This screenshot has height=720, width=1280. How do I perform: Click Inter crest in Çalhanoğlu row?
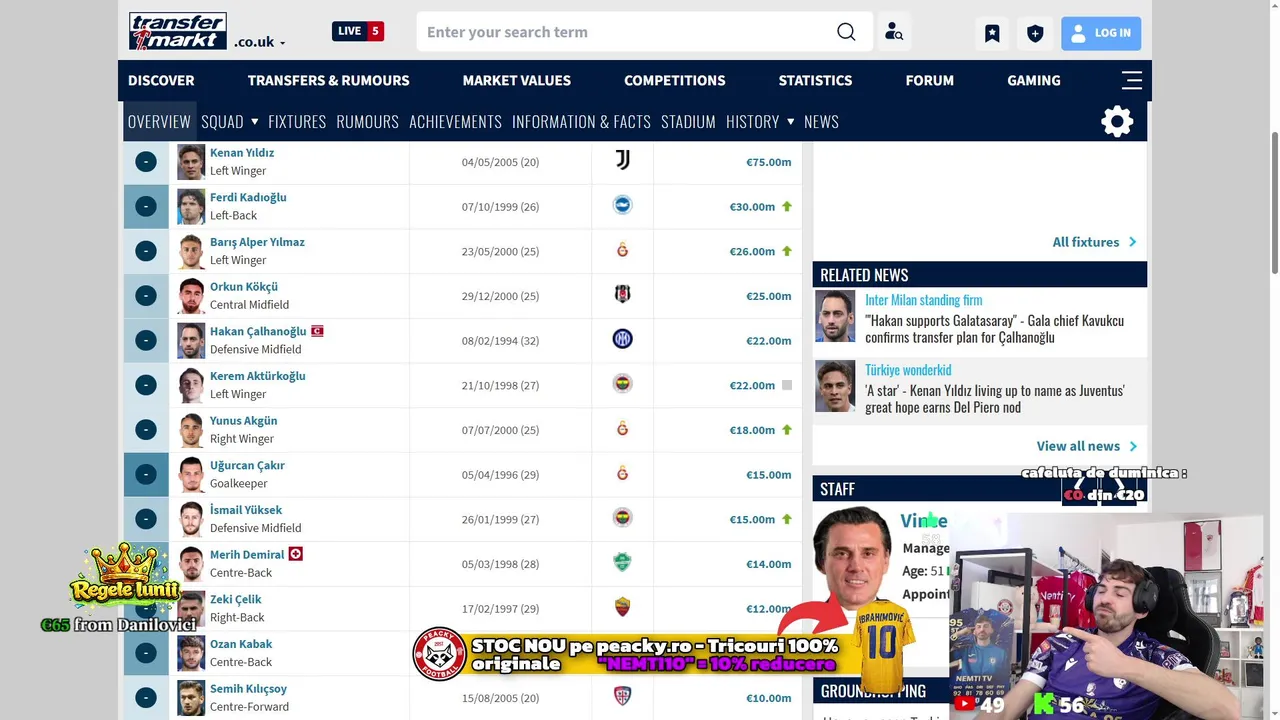[622, 339]
